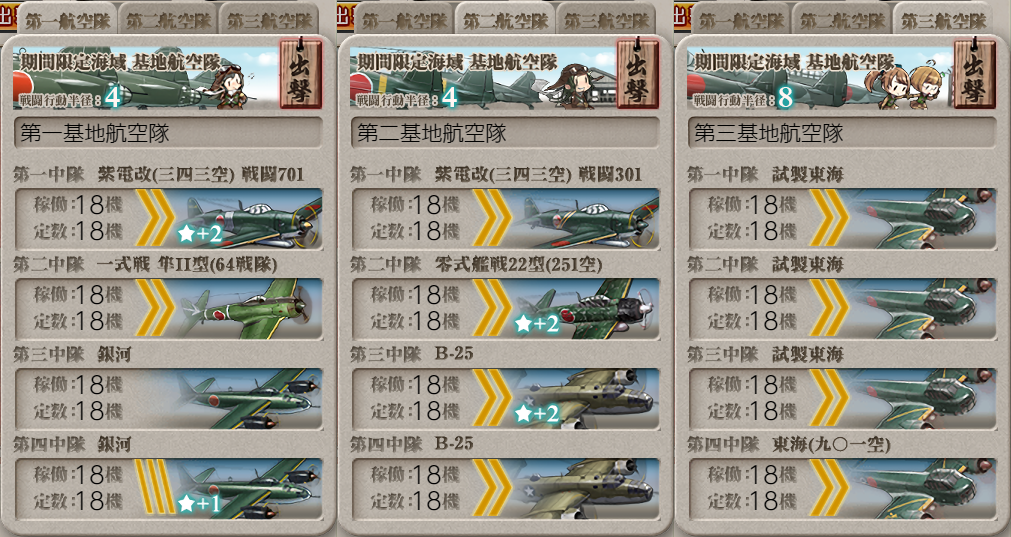The height and width of the screenshot is (537, 1011).
Task: Change the 出撃 wooden tag on third air base
Action: (x=974, y=72)
